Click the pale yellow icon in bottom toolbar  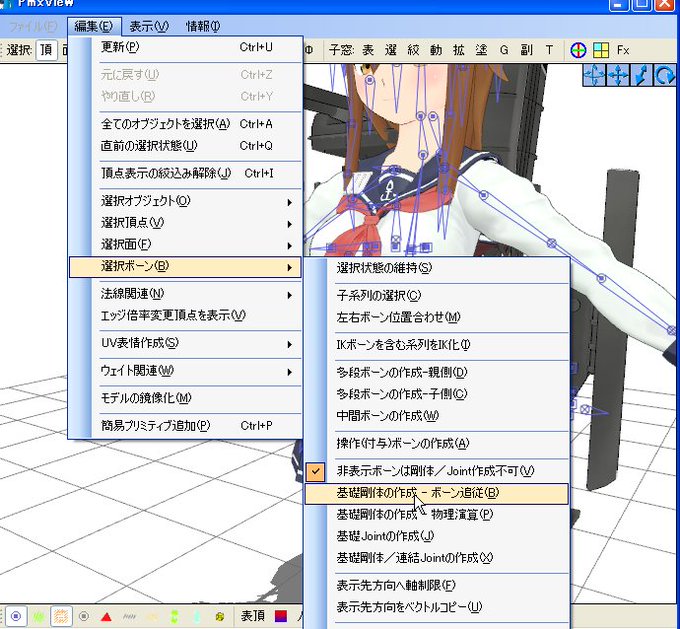click(151, 616)
